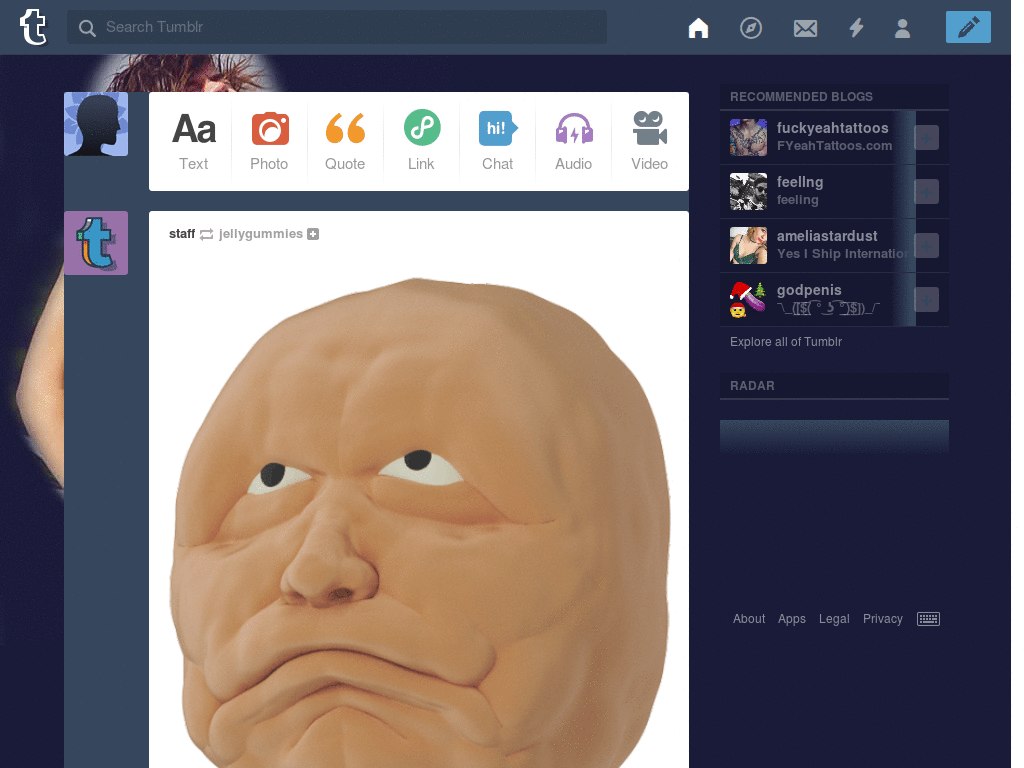Create a new Text post

(194, 141)
